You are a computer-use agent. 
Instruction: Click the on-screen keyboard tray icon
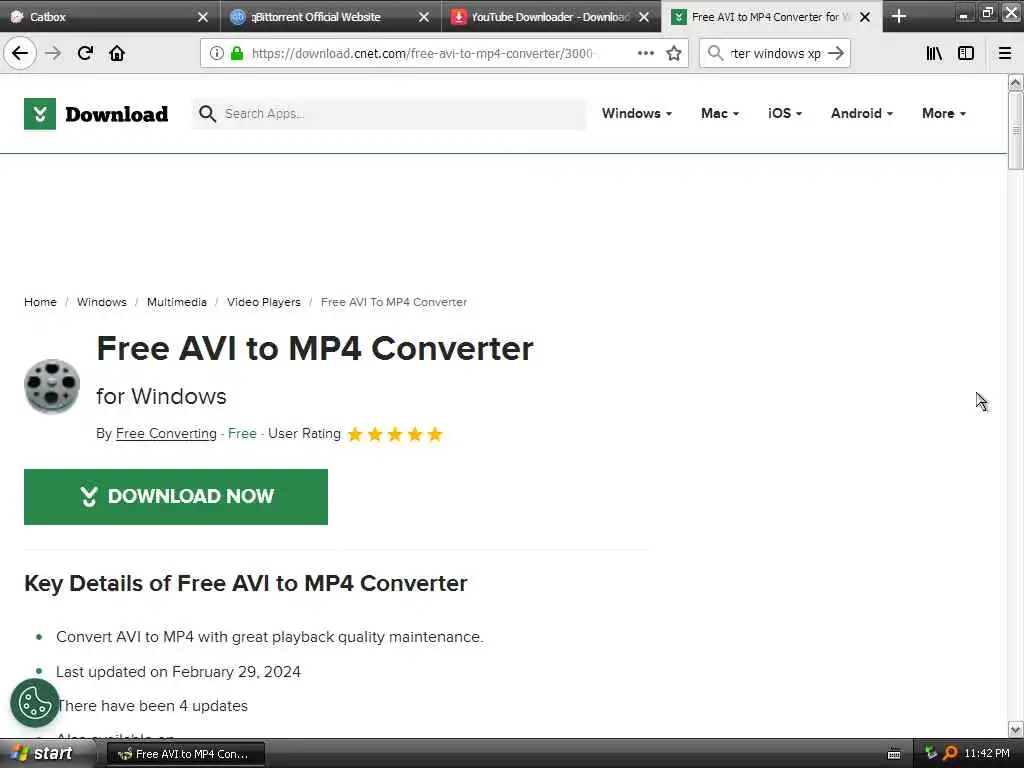pos(894,754)
